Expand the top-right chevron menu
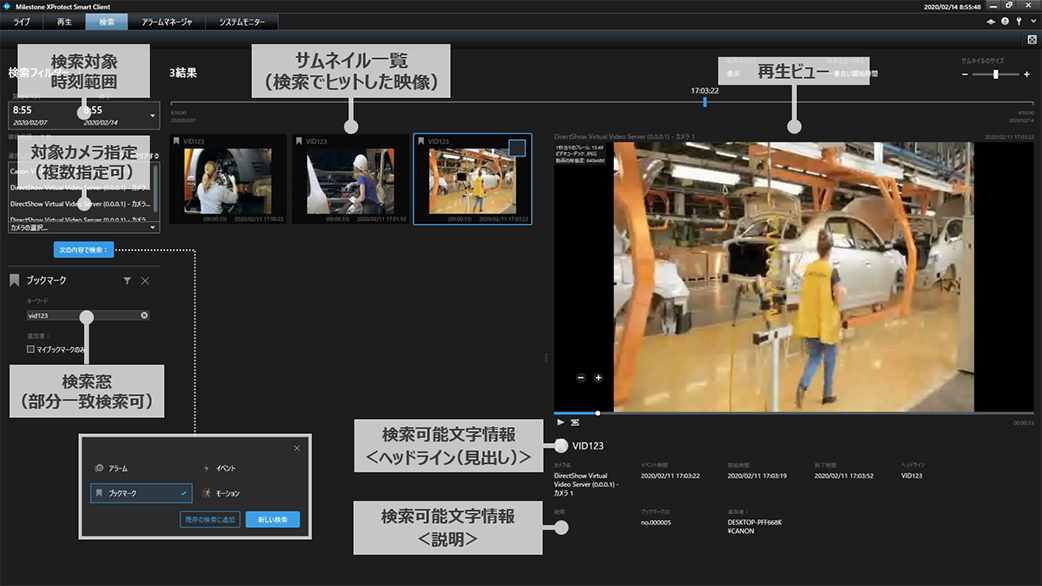Screen dimensions: 1042x586 (x=1031, y=21)
